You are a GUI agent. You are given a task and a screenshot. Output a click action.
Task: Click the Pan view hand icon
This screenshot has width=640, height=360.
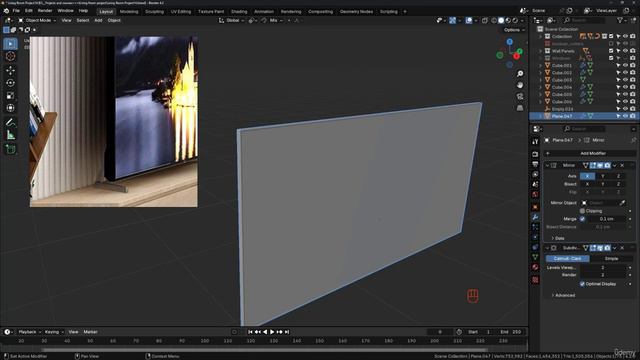point(520,85)
